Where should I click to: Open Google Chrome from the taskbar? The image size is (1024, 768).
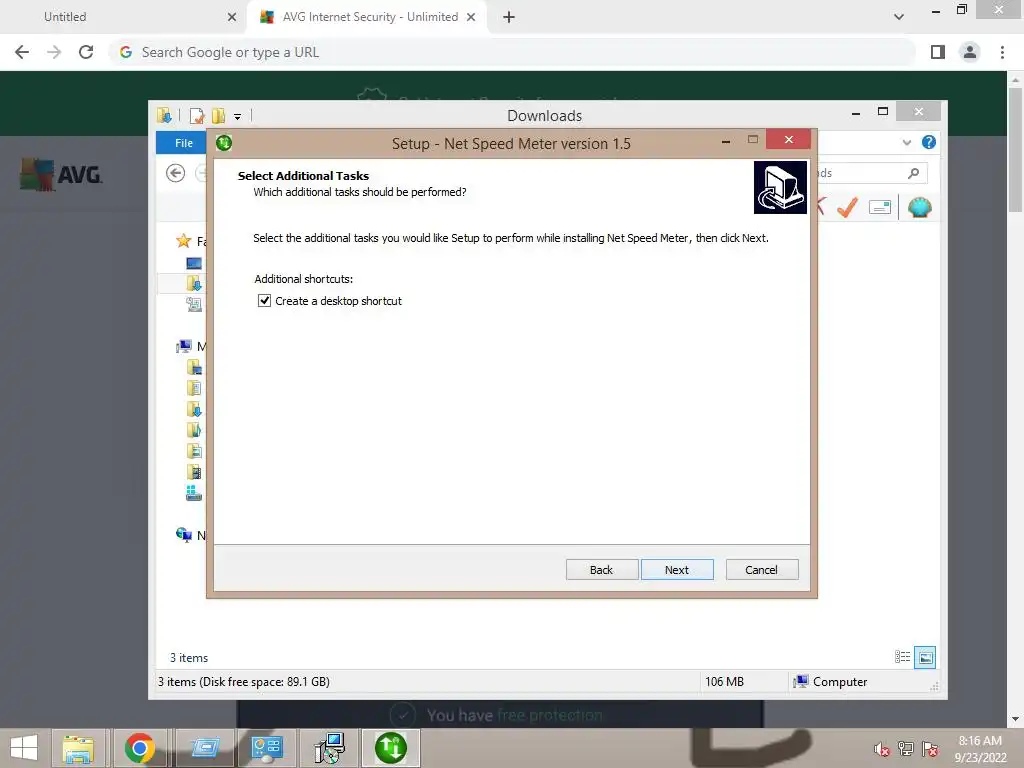[x=140, y=748]
